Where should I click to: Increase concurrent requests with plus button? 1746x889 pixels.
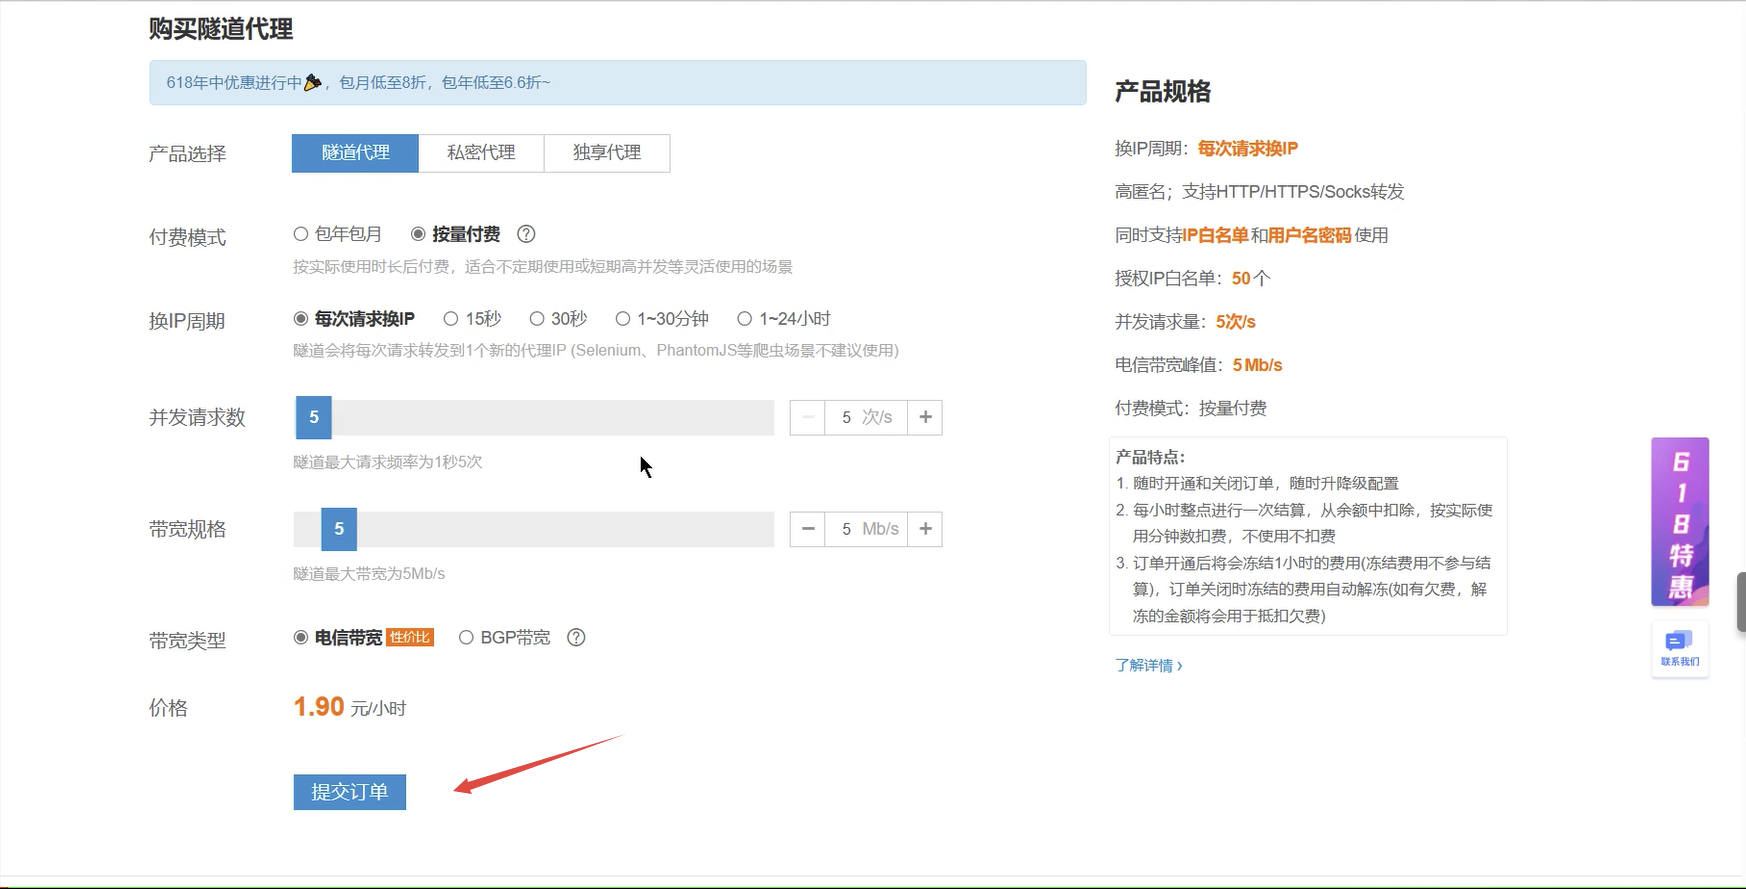(925, 417)
